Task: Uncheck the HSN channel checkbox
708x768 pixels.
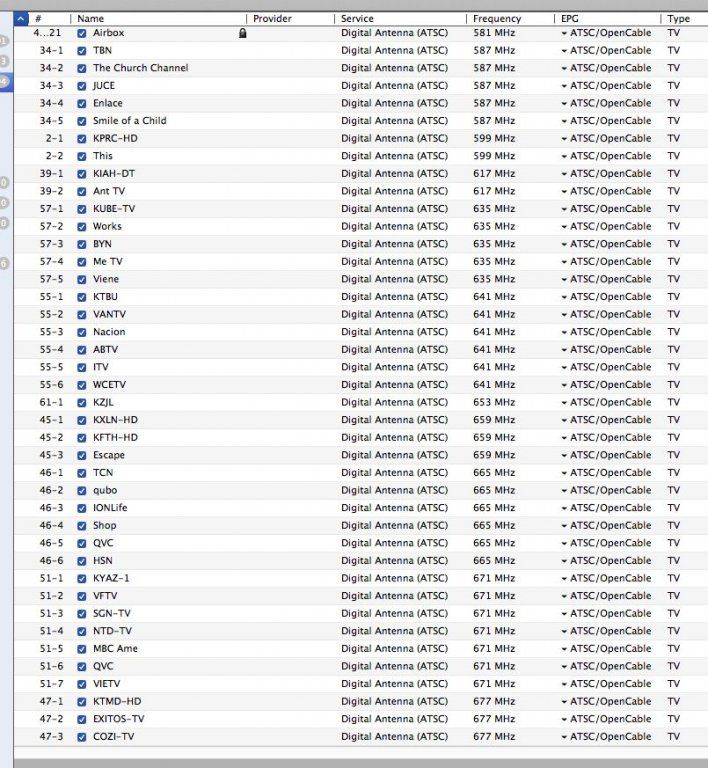Action: pos(82,561)
